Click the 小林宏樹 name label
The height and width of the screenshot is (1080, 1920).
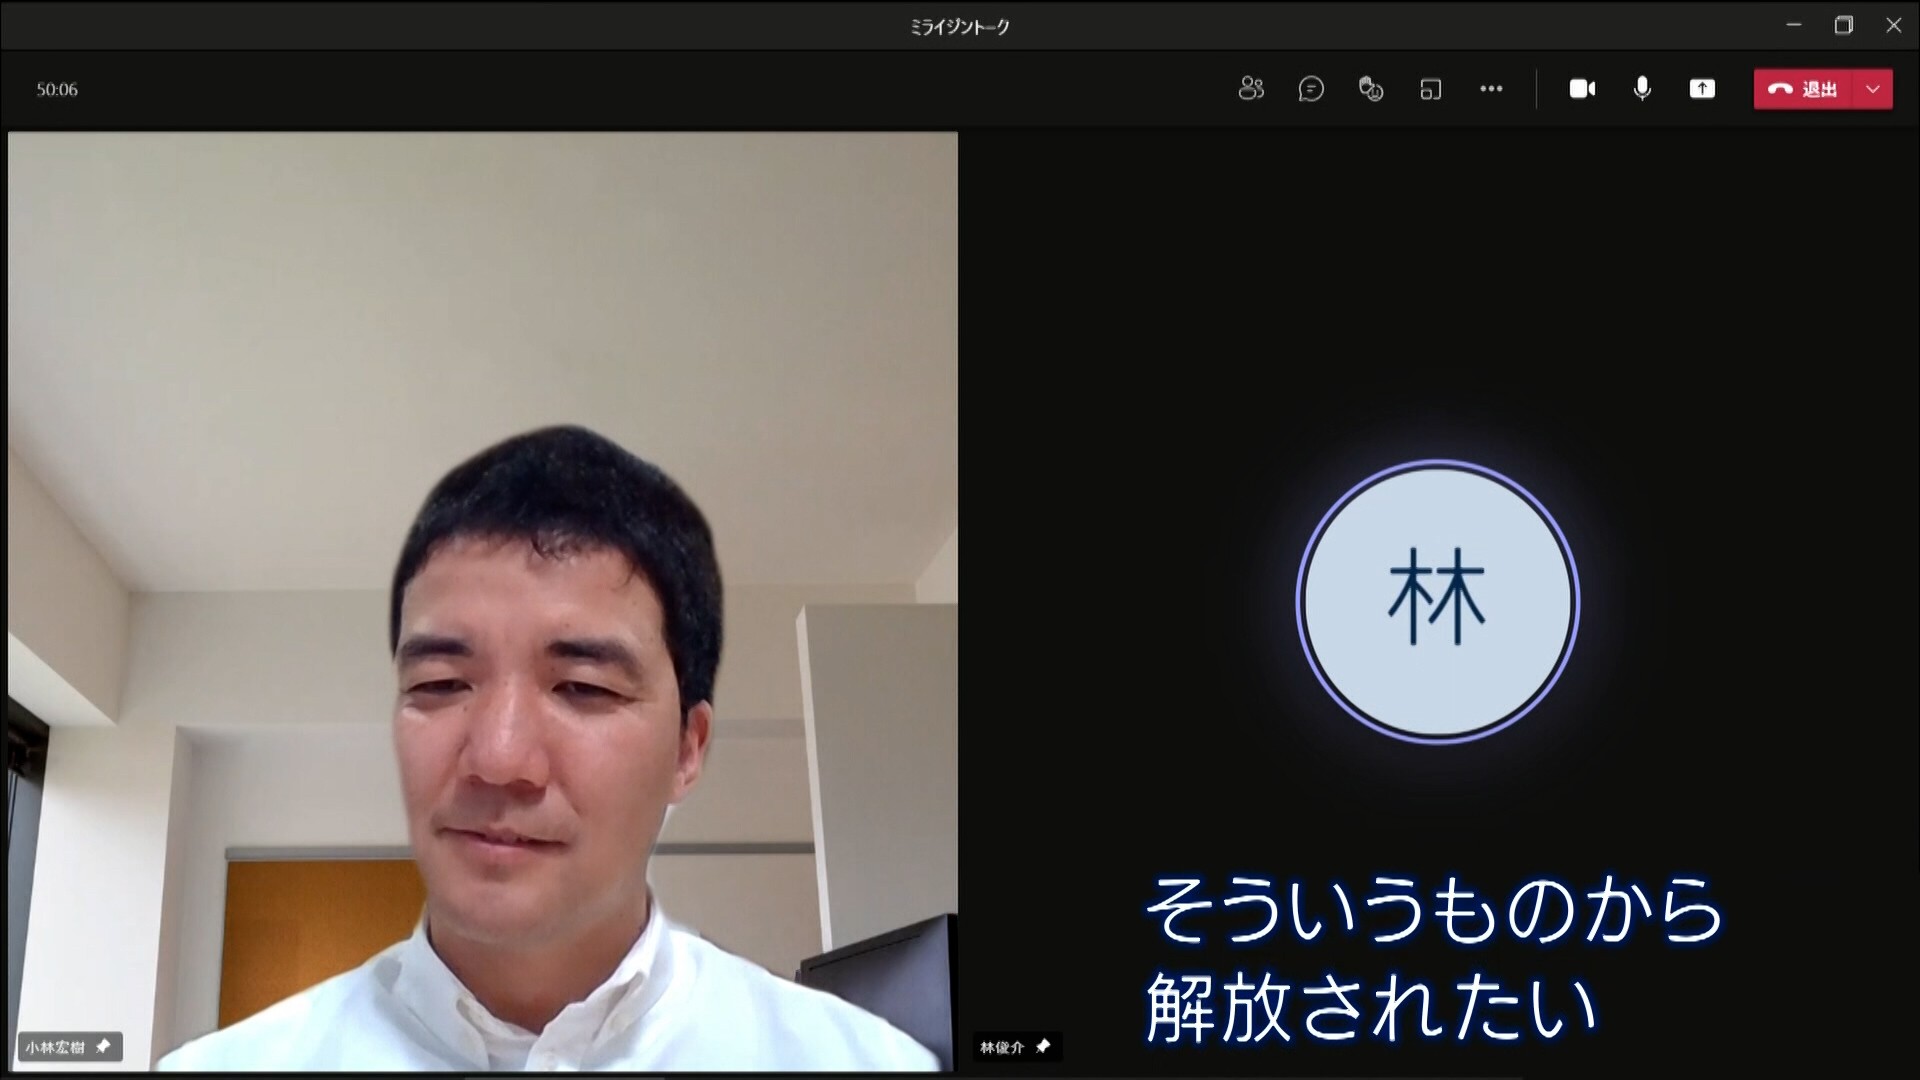[x=55, y=1047]
